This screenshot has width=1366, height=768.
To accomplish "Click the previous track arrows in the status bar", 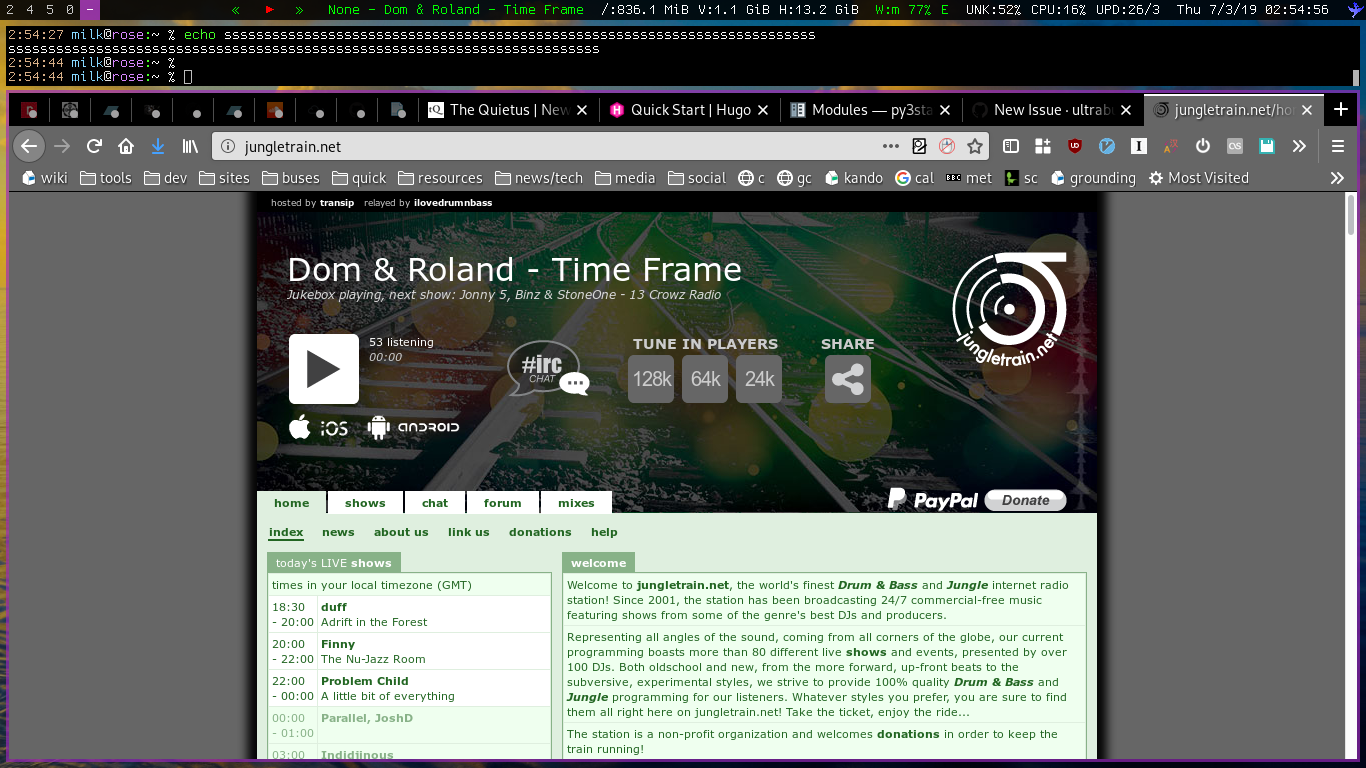I will [236, 10].
